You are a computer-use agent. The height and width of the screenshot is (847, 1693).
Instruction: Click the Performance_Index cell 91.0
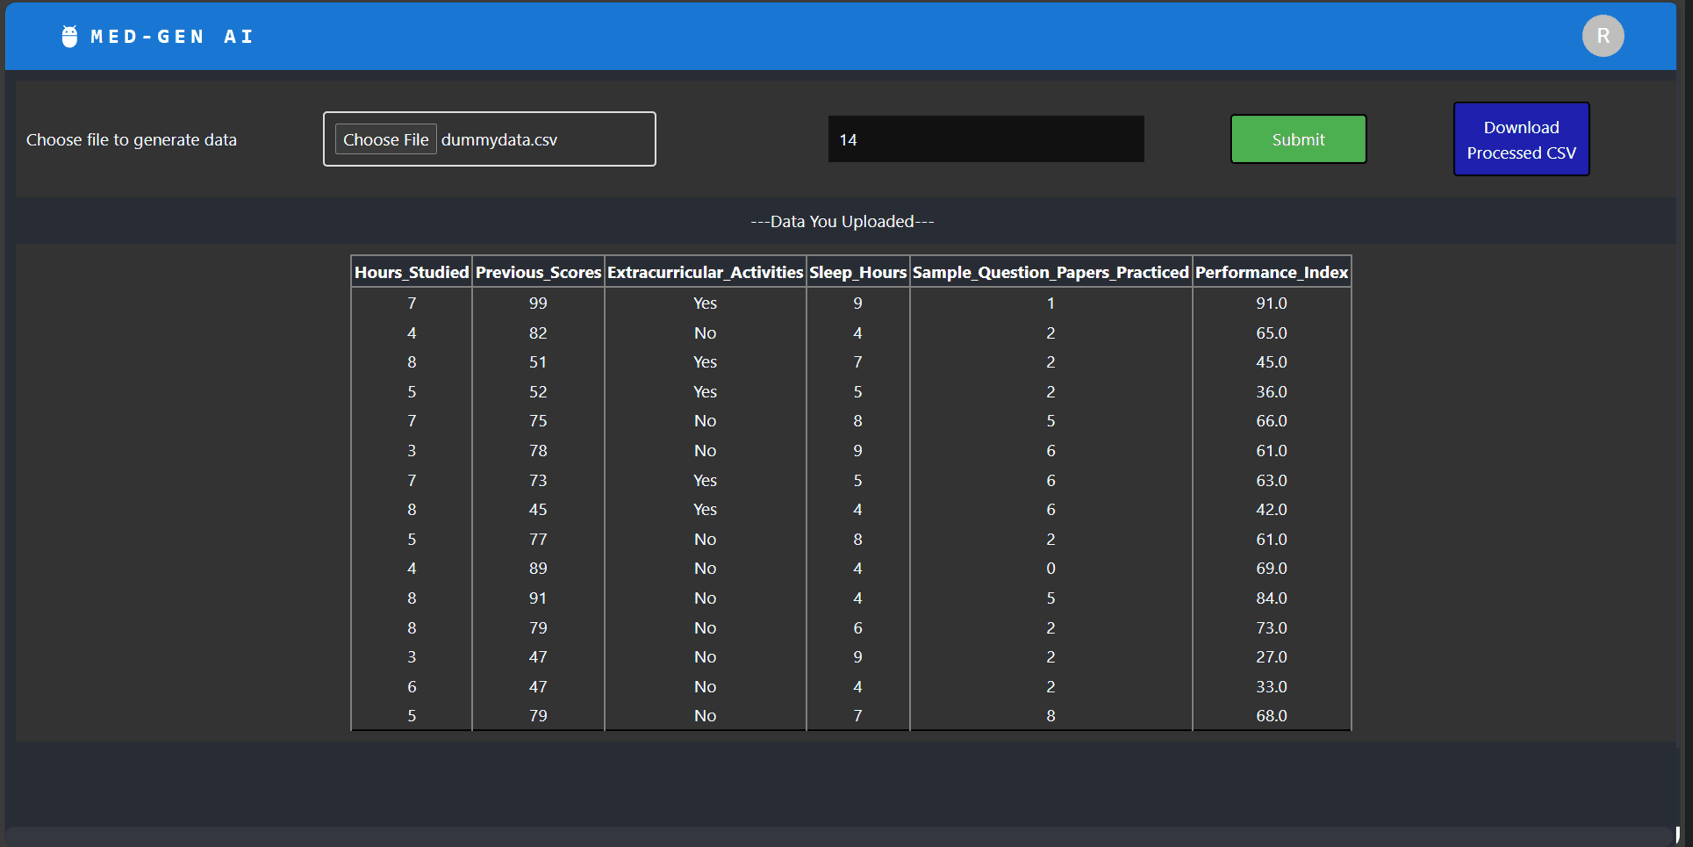coord(1271,303)
